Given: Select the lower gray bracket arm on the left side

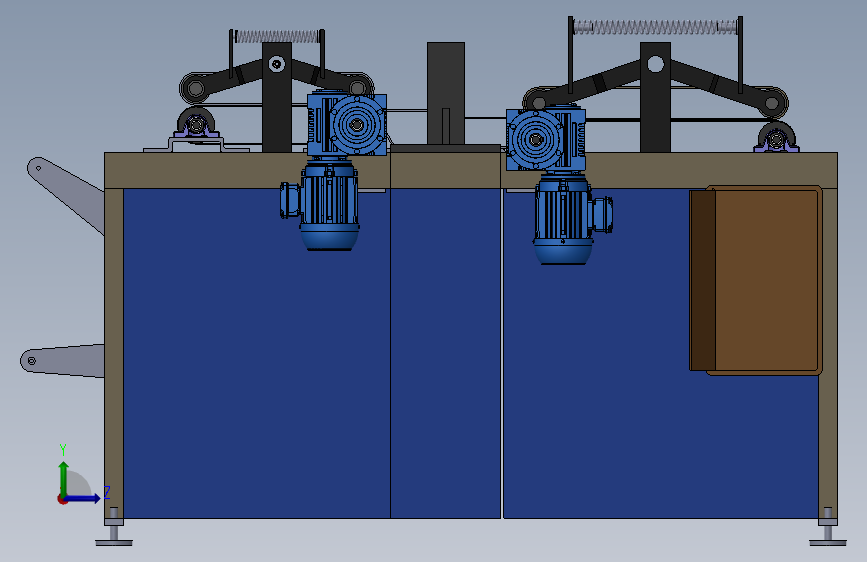Looking at the screenshot, I should coord(62,361).
